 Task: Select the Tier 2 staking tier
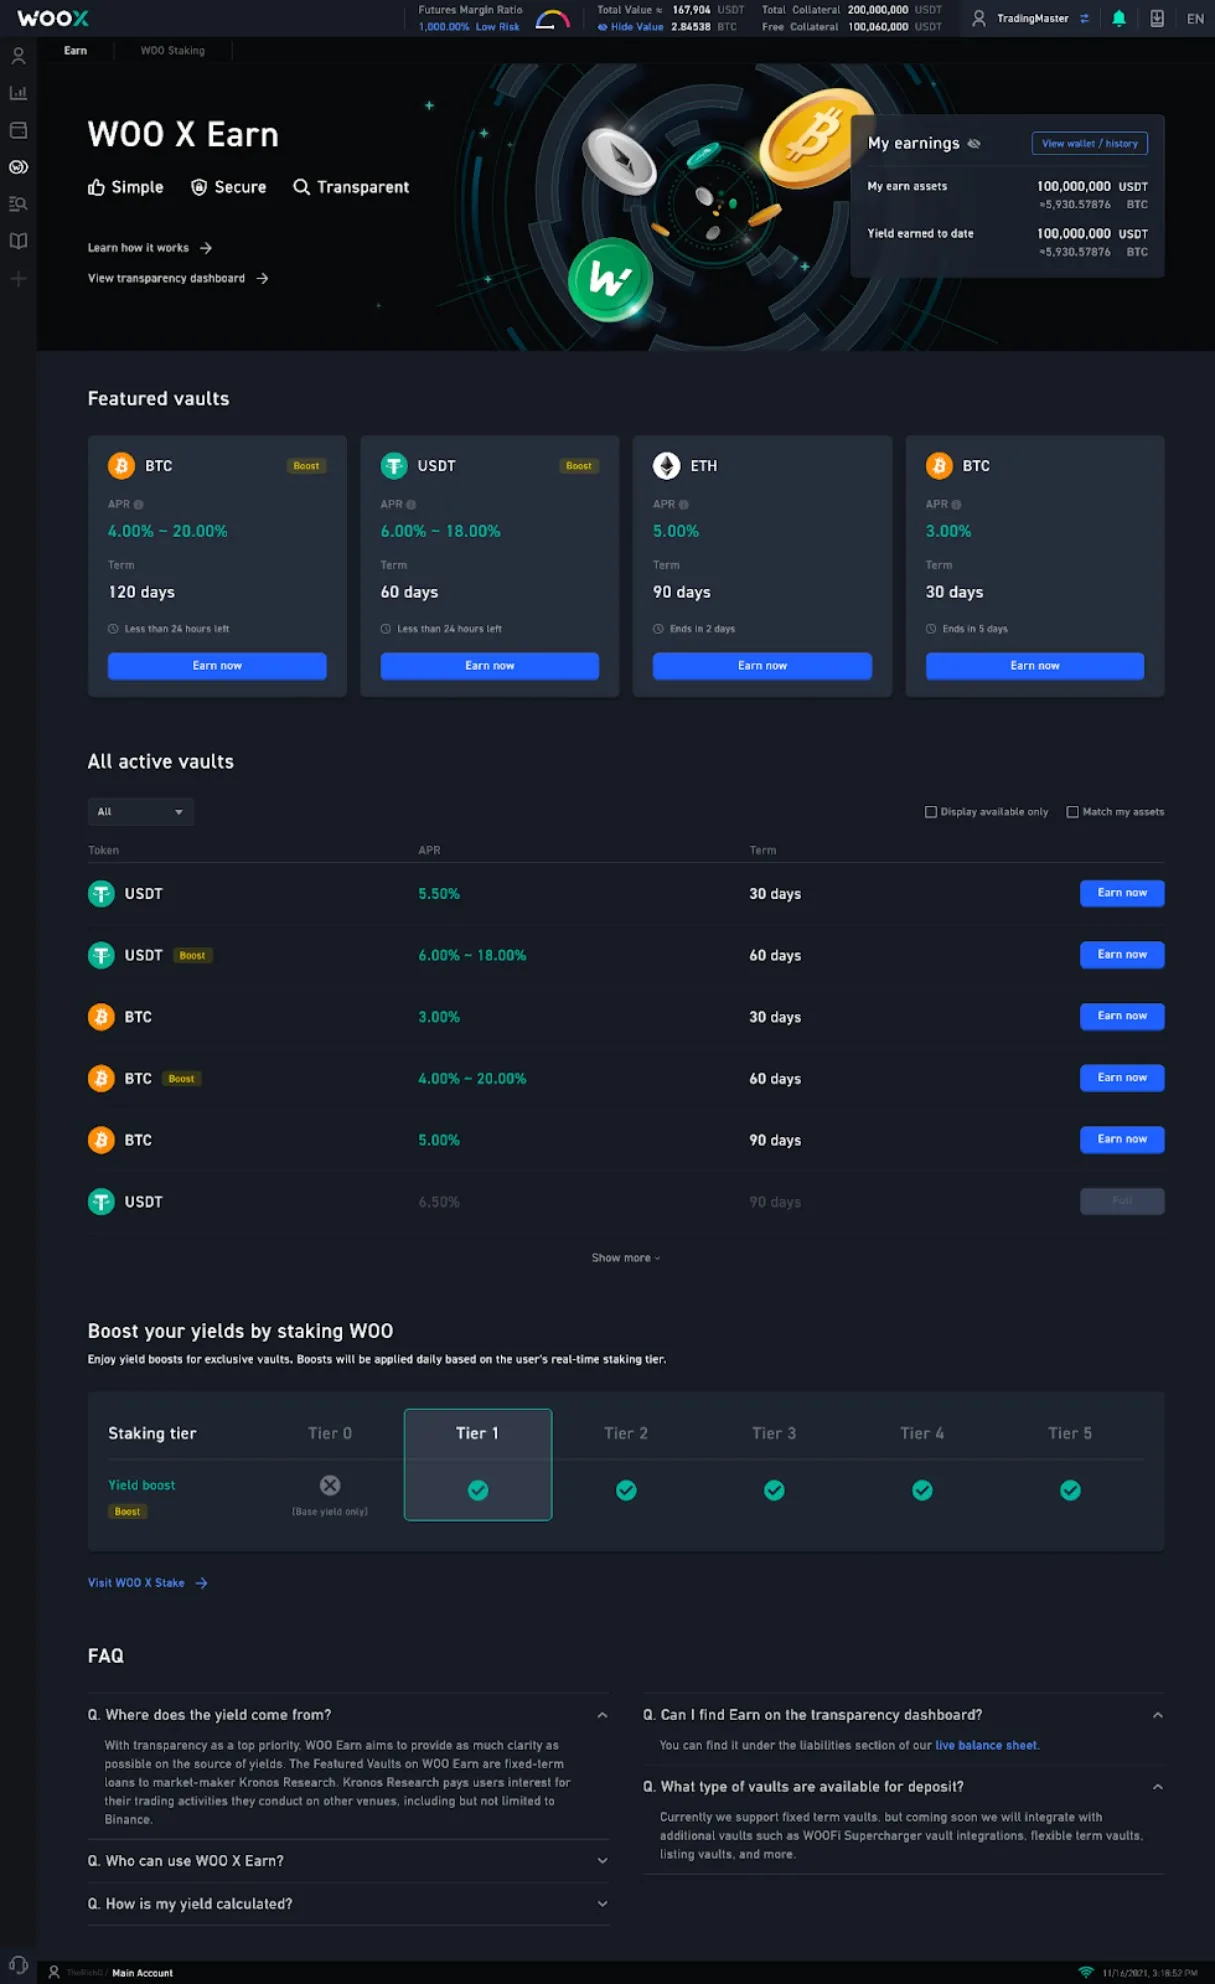tap(626, 1433)
